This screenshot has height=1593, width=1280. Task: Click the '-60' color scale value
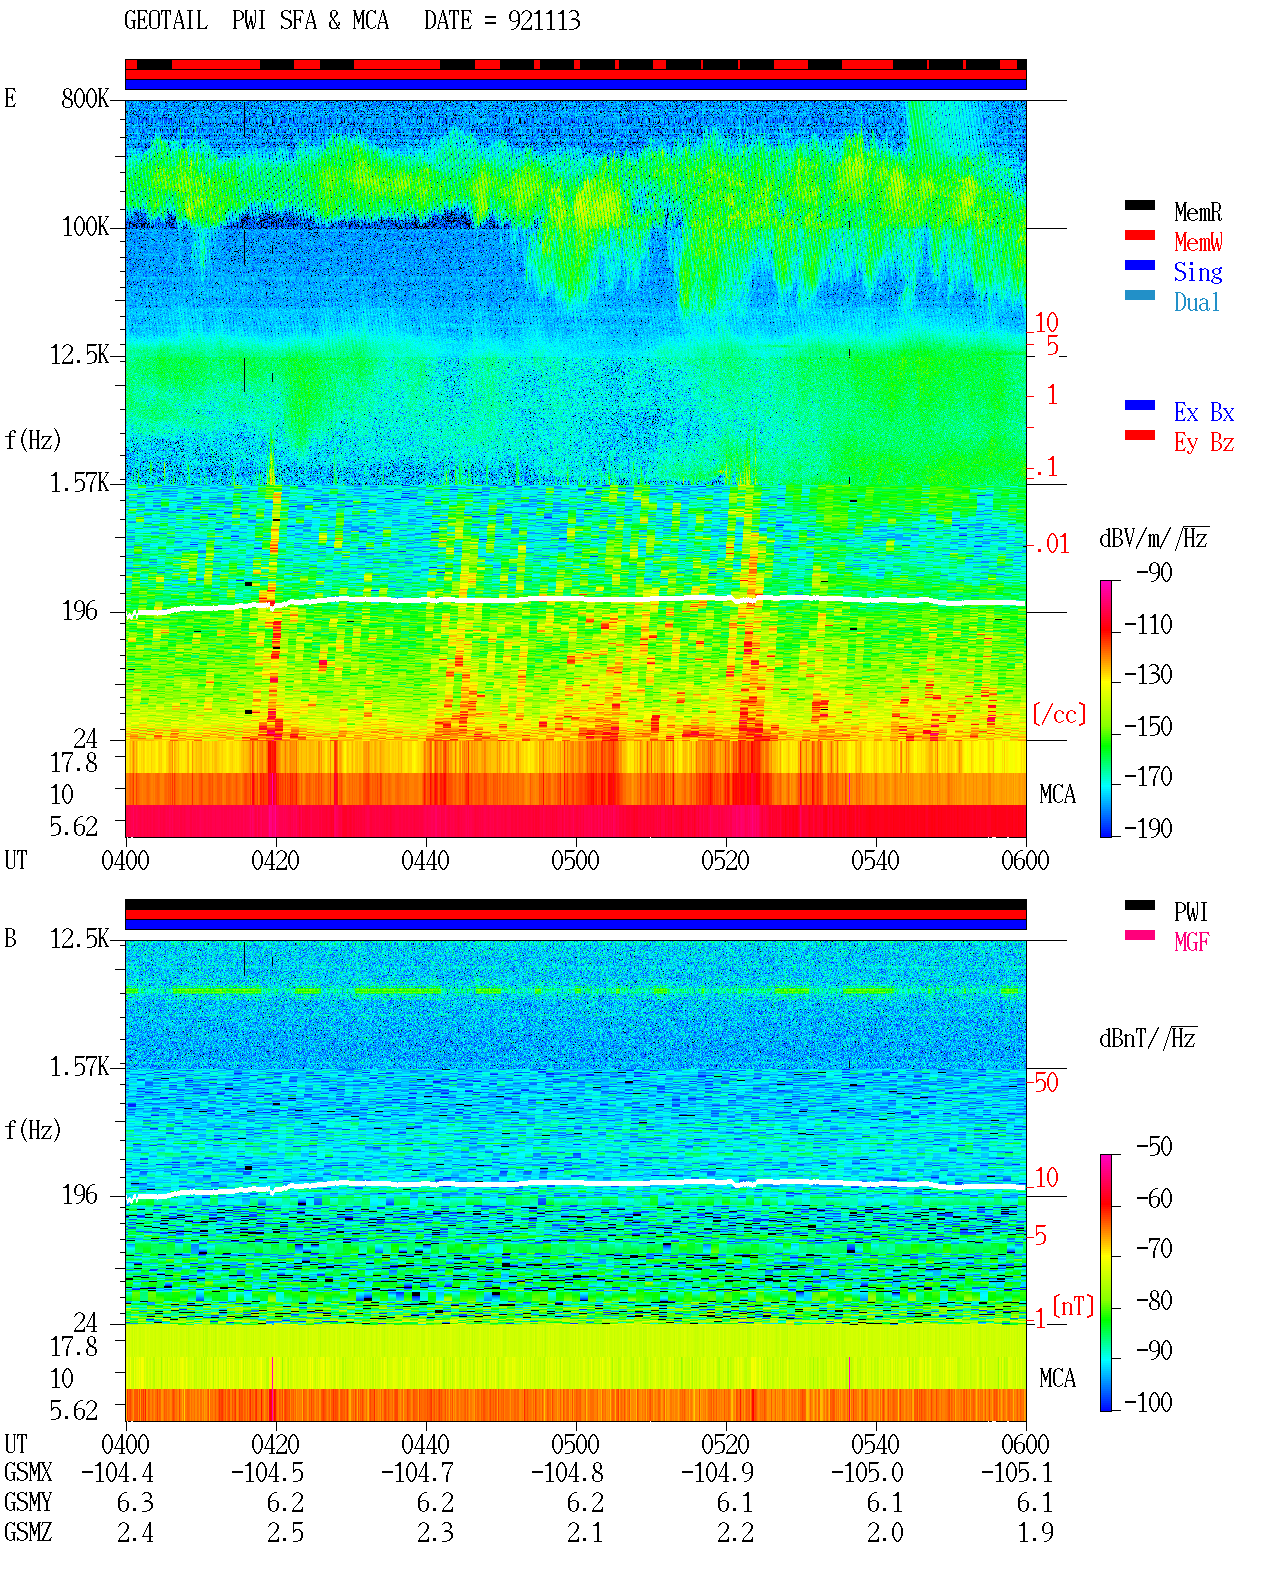pyautogui.click(x=1154, y=1199)
